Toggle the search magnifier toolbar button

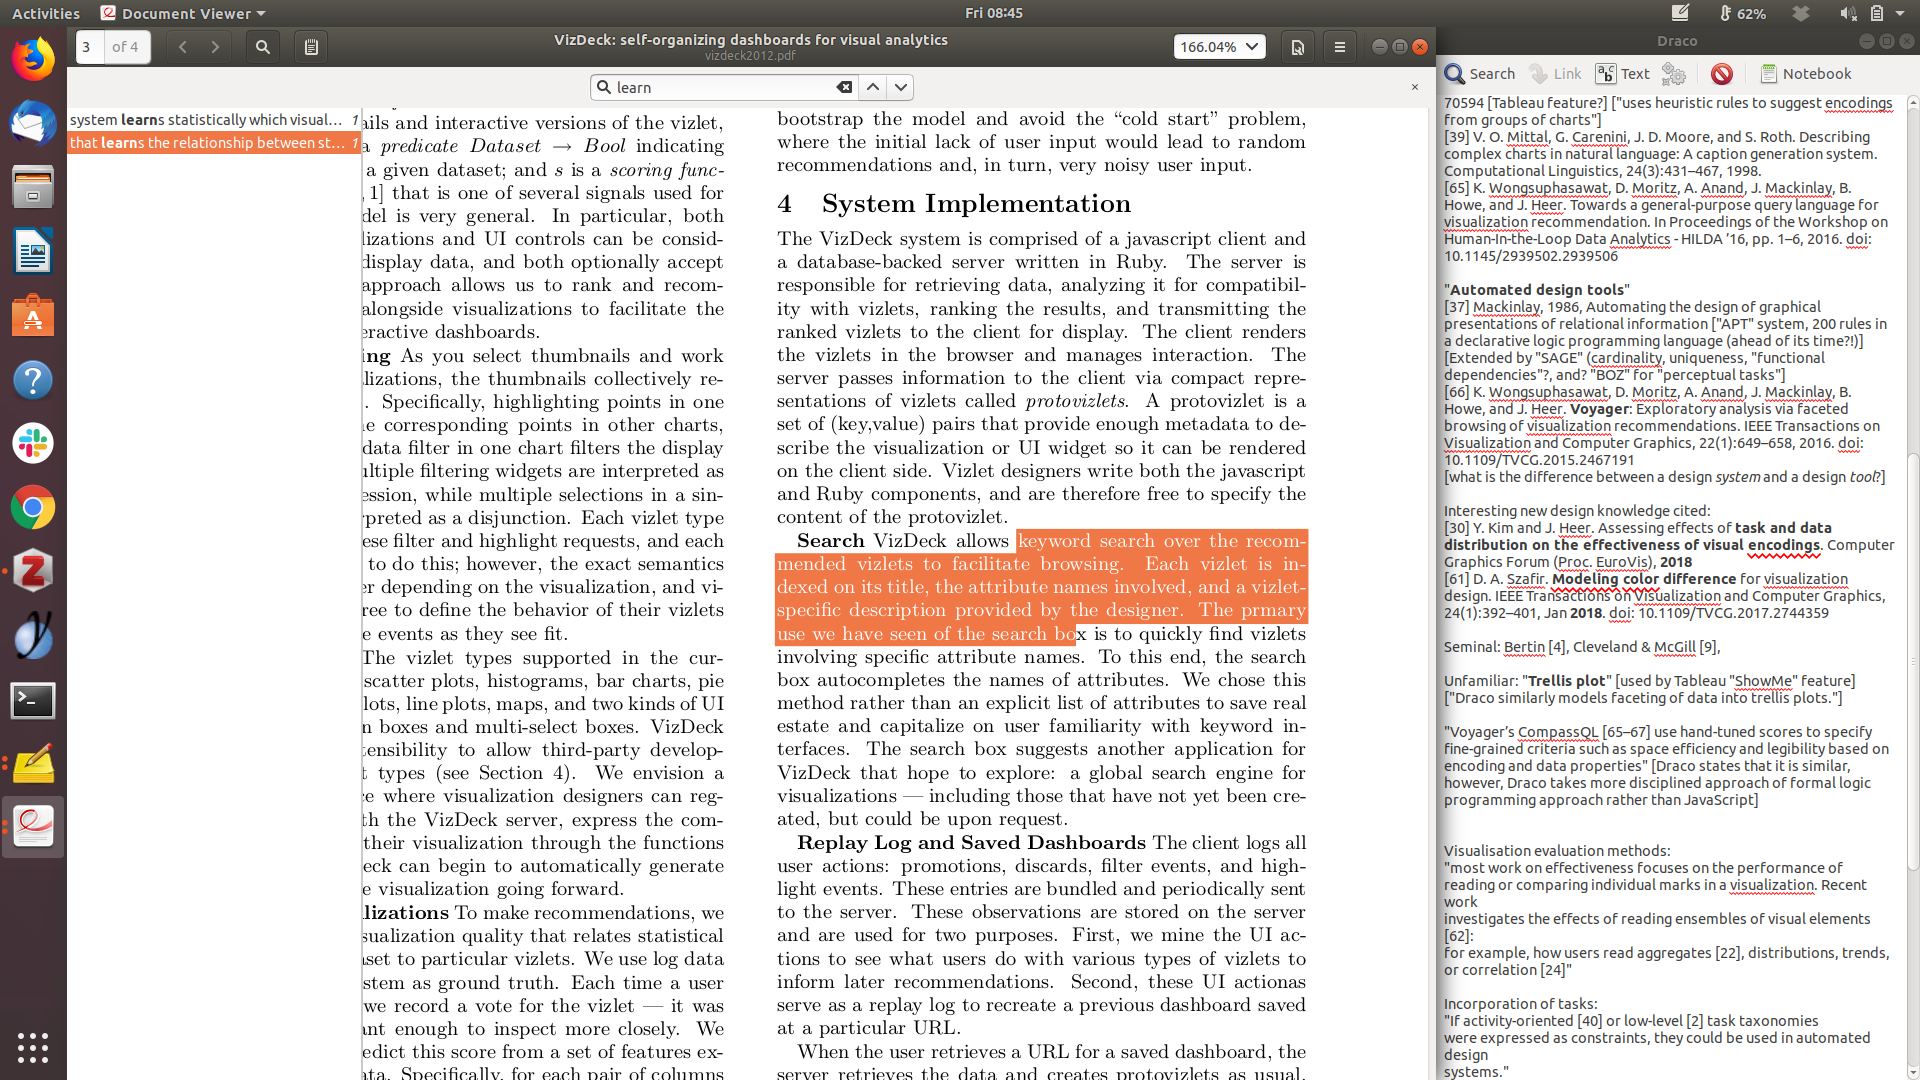pyautogui.click(x=263, y=47)
